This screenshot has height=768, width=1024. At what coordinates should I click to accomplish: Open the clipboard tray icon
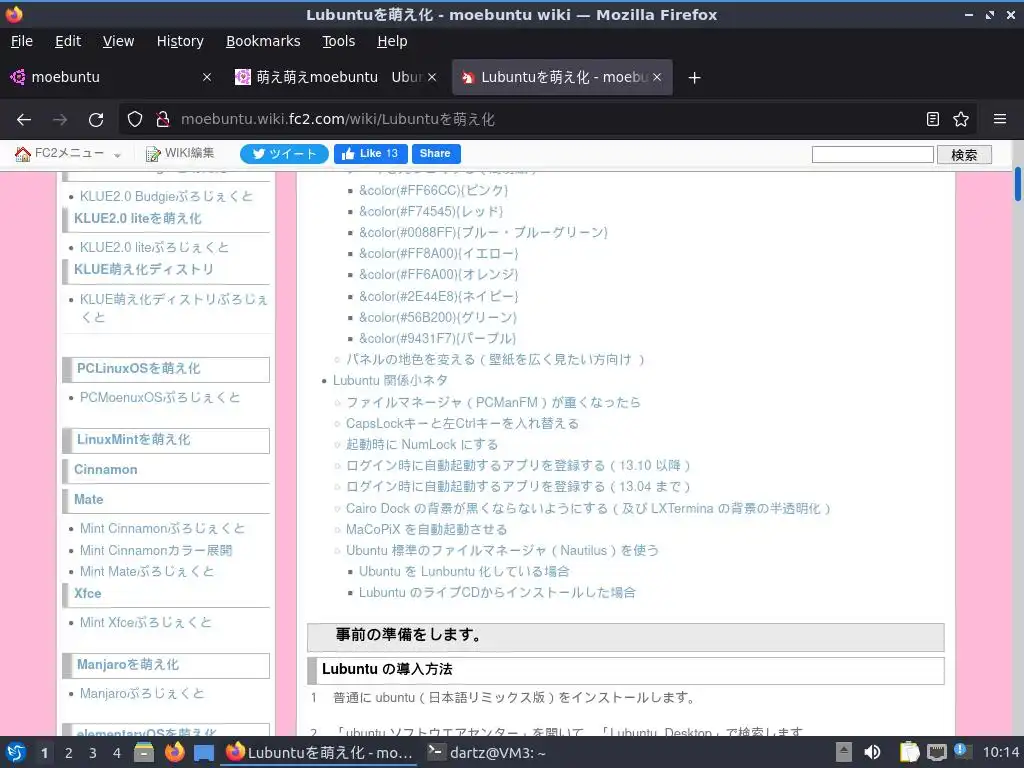(909, 752)
